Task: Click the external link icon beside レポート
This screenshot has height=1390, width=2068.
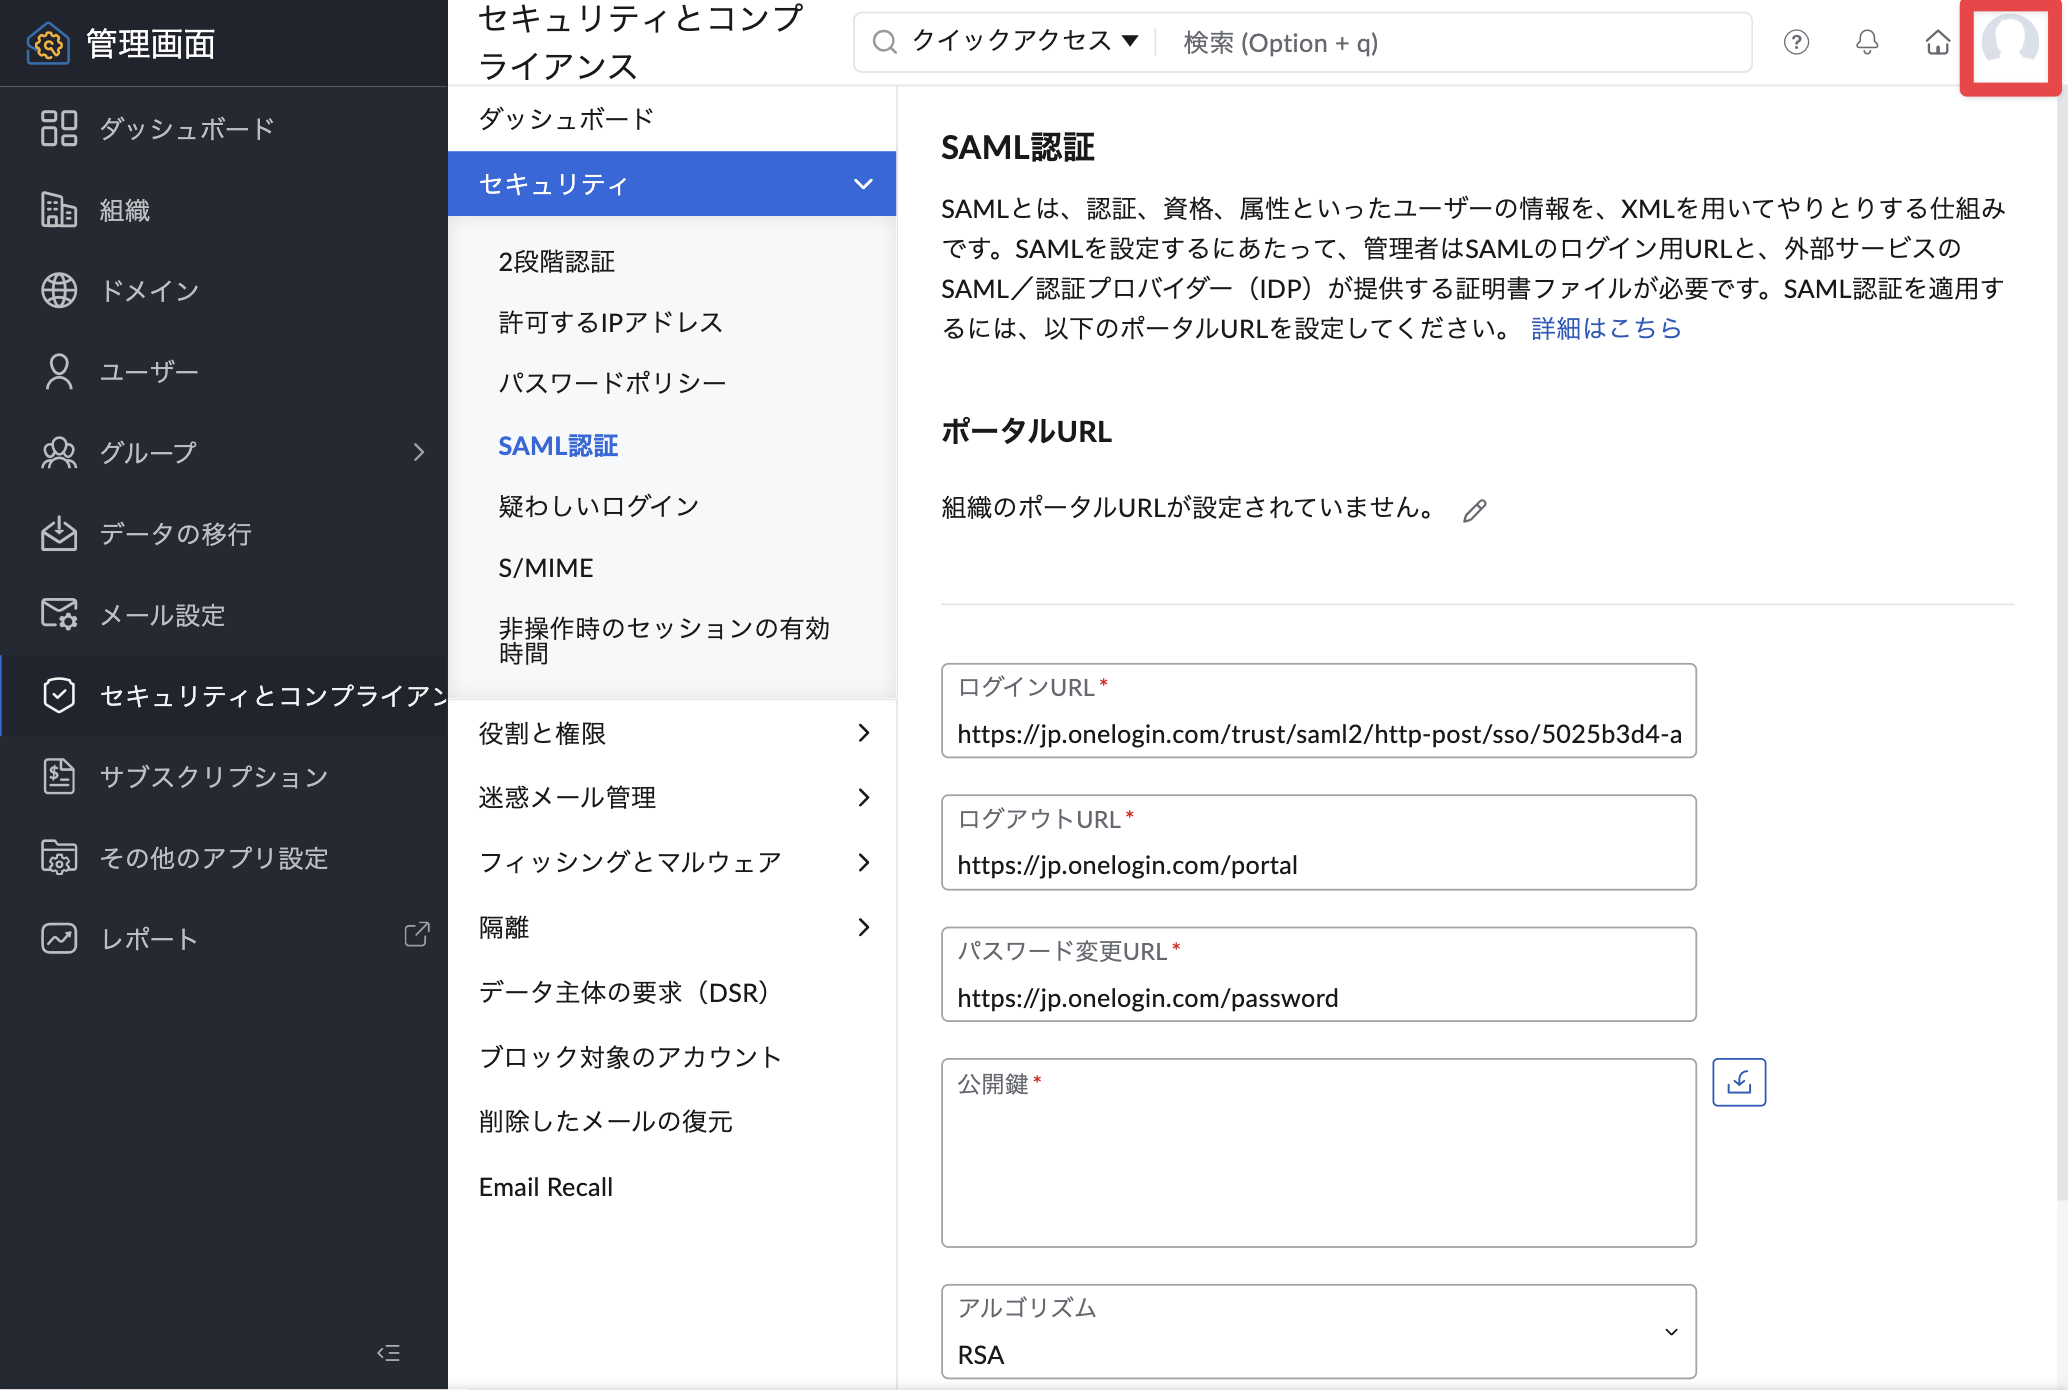Action: click(x=417, y=934)
